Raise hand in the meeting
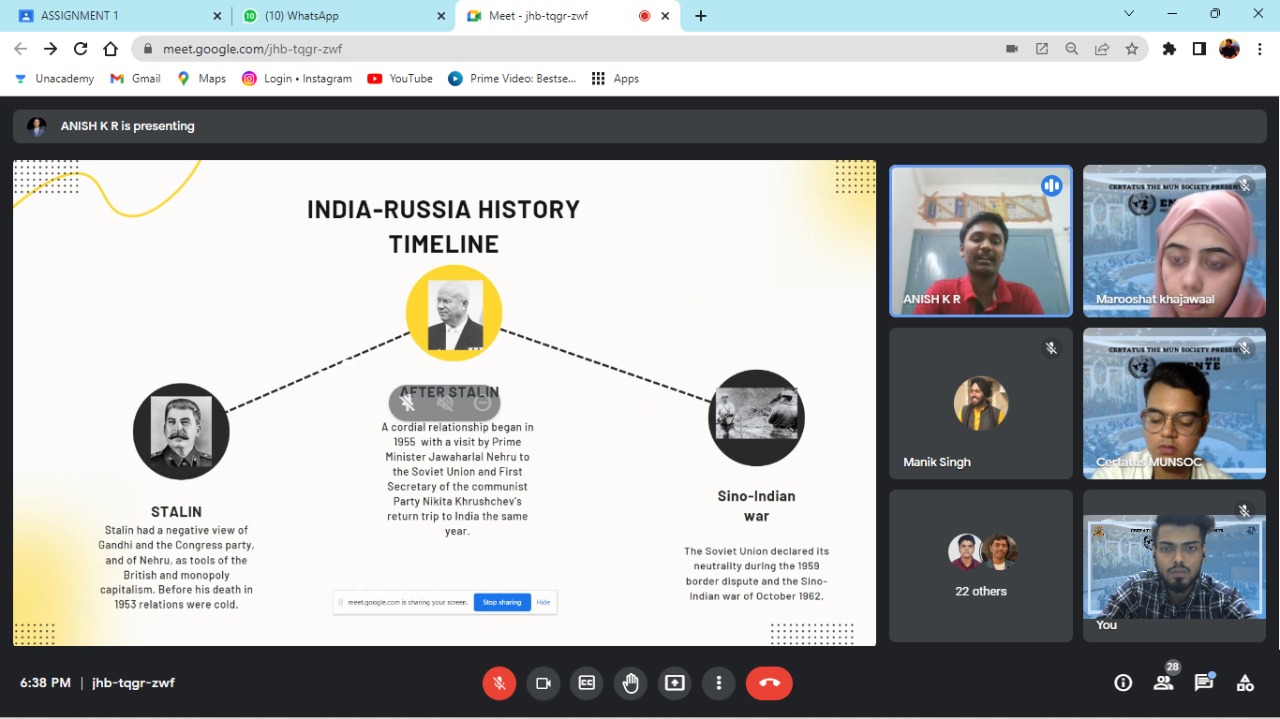This screenshot has height=719, width=1280. (x=631, y=683)
